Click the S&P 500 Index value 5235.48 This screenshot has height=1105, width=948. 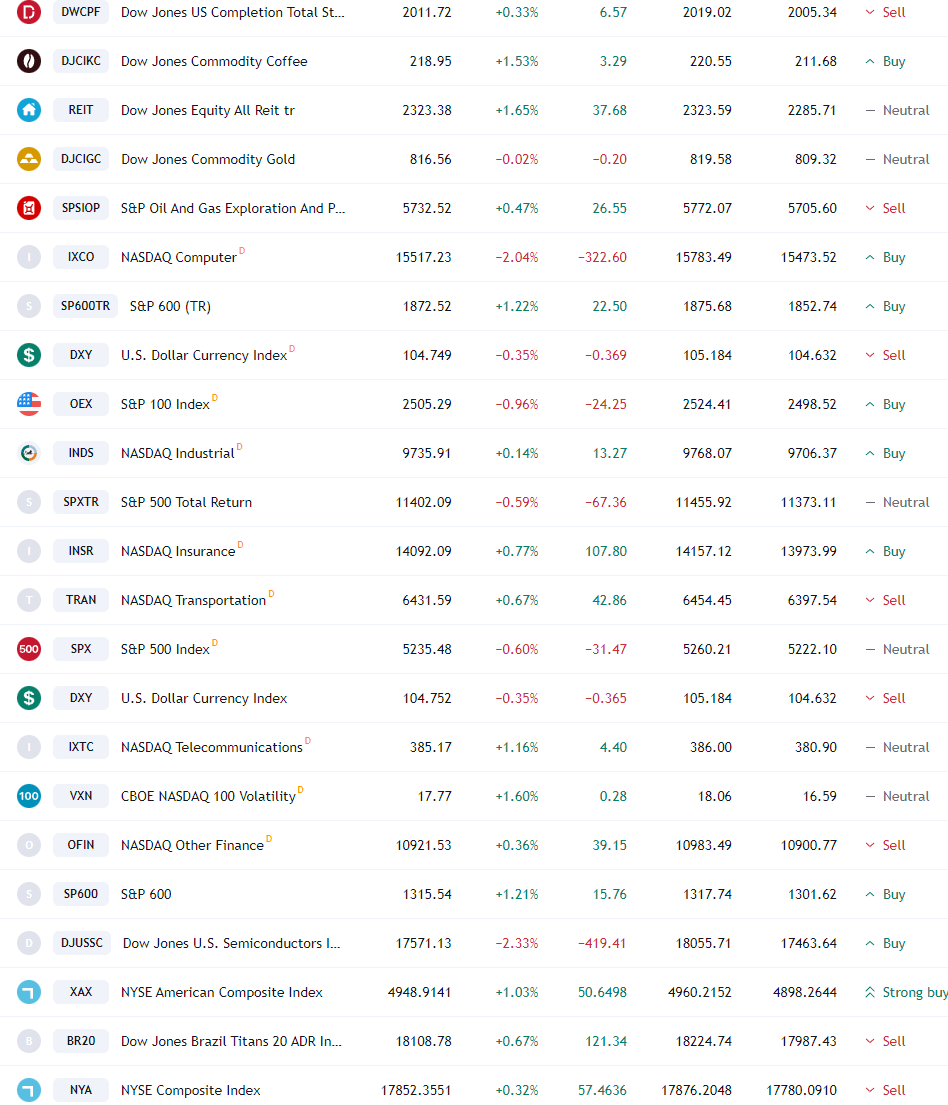[427, 649]
